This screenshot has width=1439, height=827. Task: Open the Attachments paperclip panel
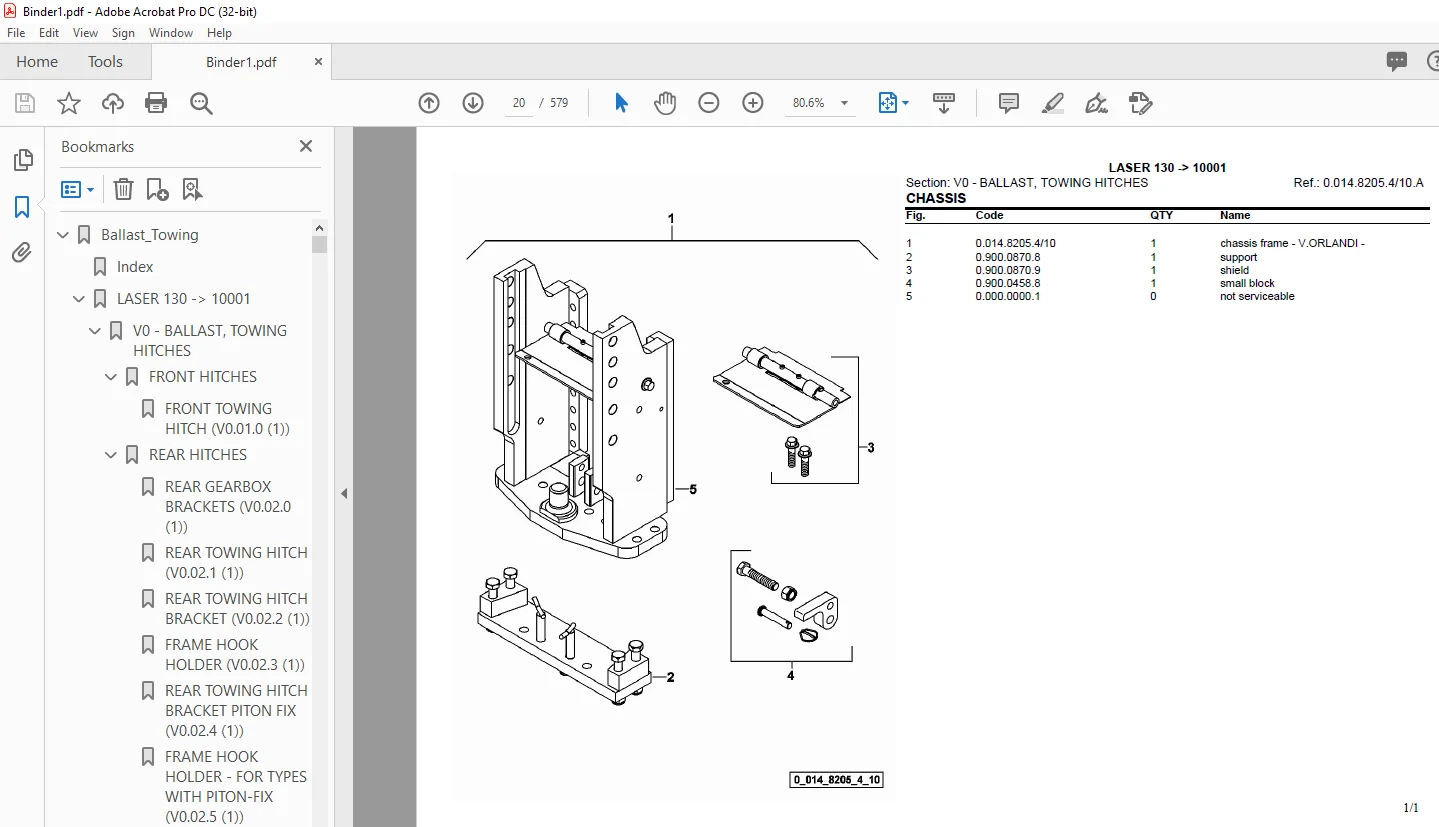click(22, 253)
